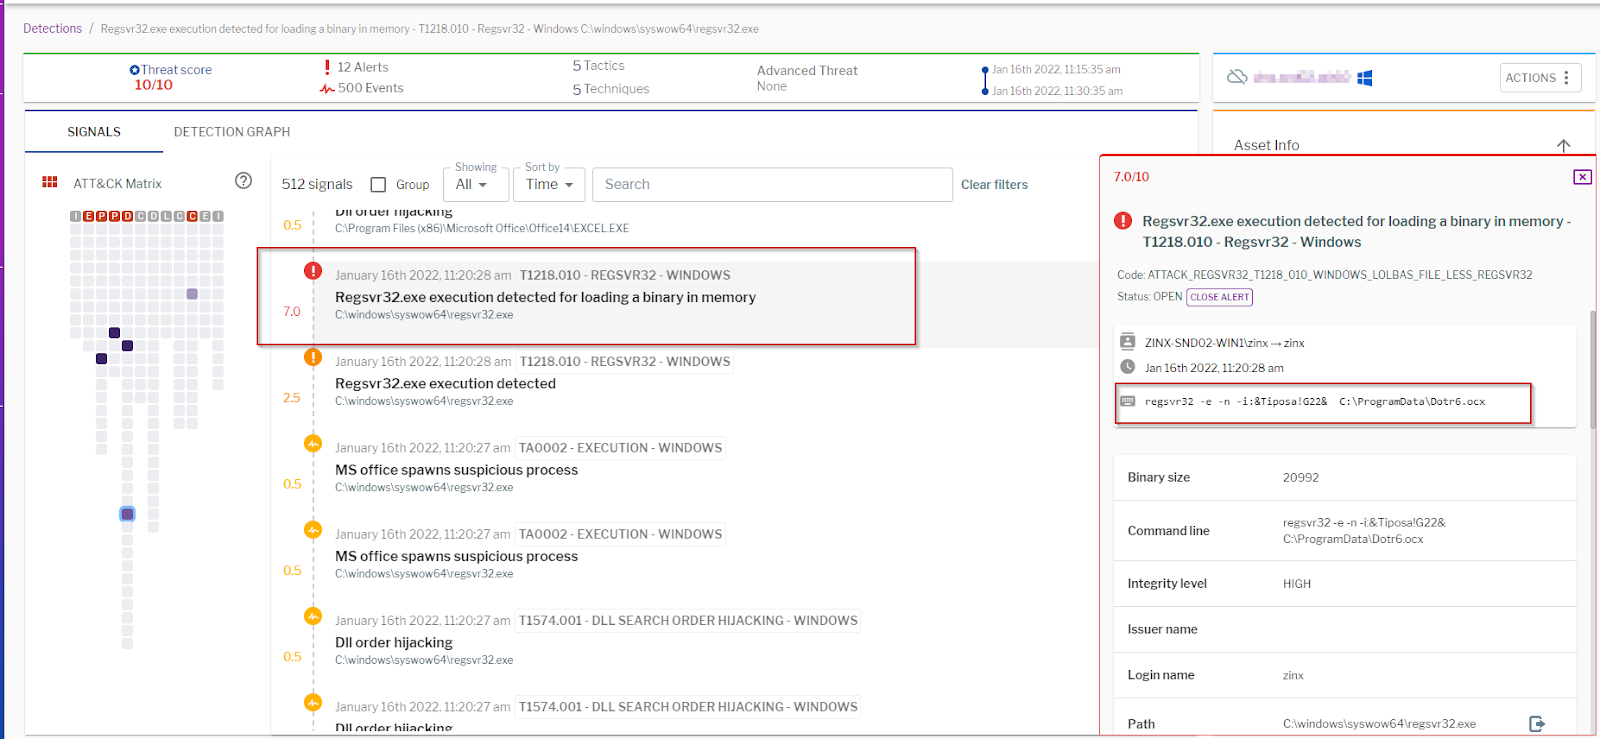
Task: Select the Impact tactic header in the matrix
Action: tap(219, 216)
